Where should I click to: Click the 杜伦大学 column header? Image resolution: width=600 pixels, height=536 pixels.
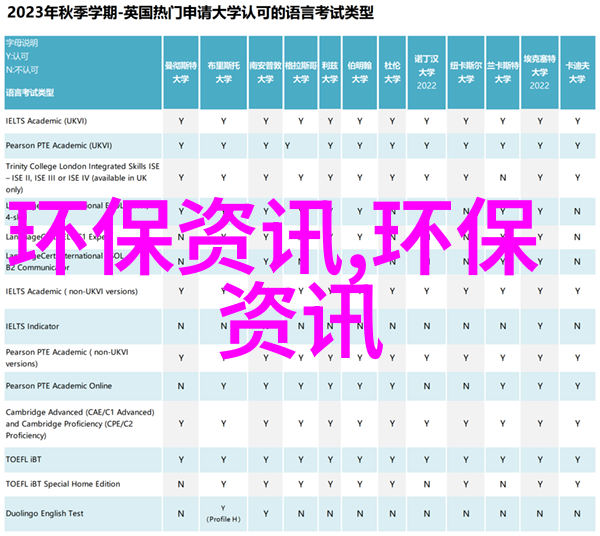tap(392, 72)
